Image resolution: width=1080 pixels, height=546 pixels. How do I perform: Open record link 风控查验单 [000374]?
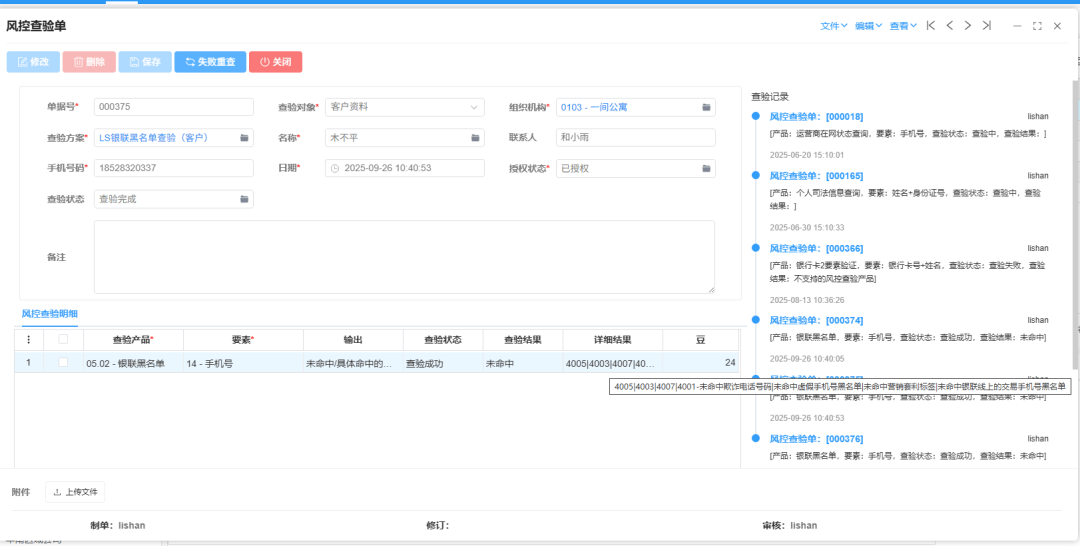(816, 320)
